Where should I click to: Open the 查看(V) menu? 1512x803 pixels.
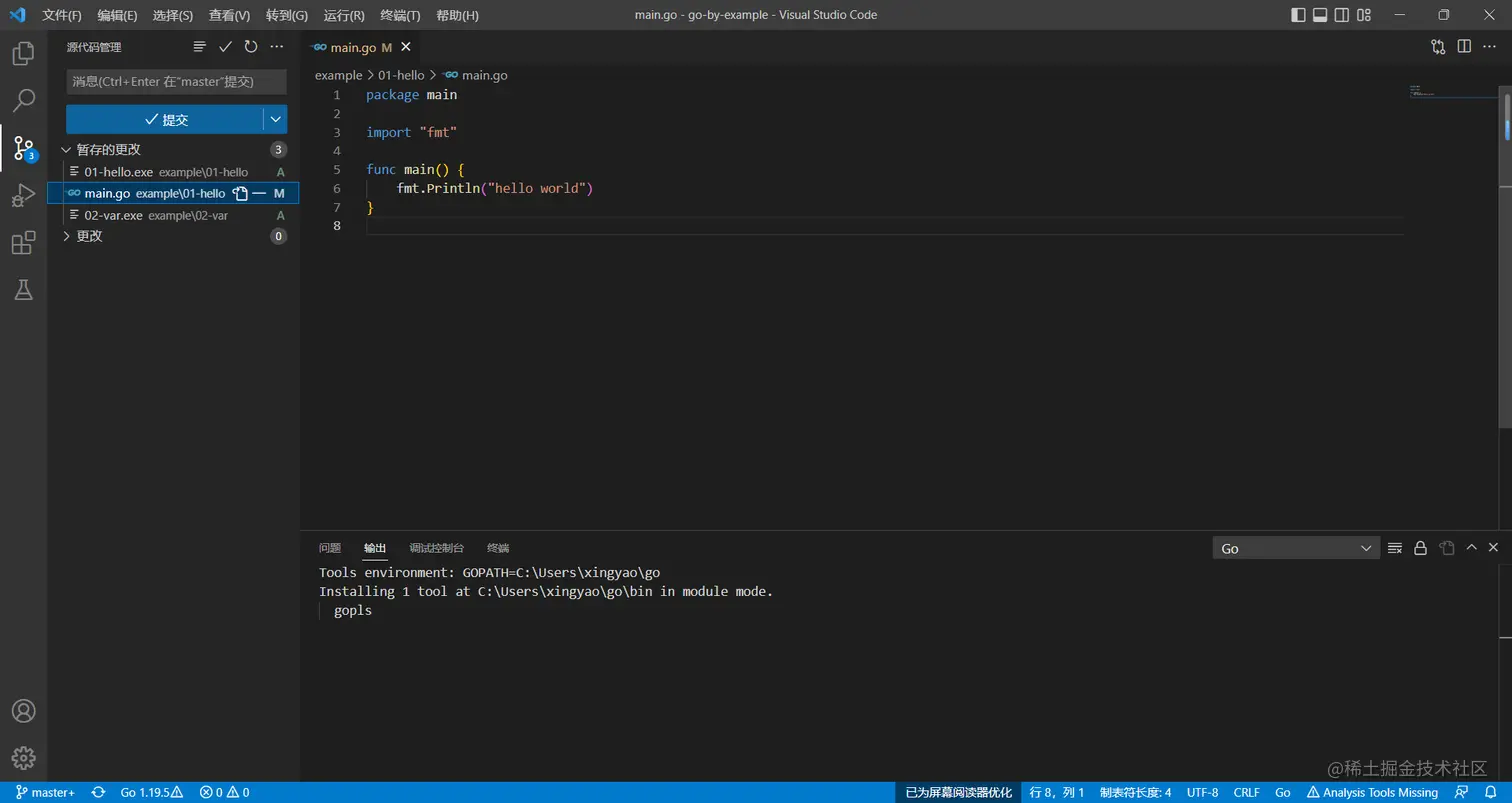(230, 16)
